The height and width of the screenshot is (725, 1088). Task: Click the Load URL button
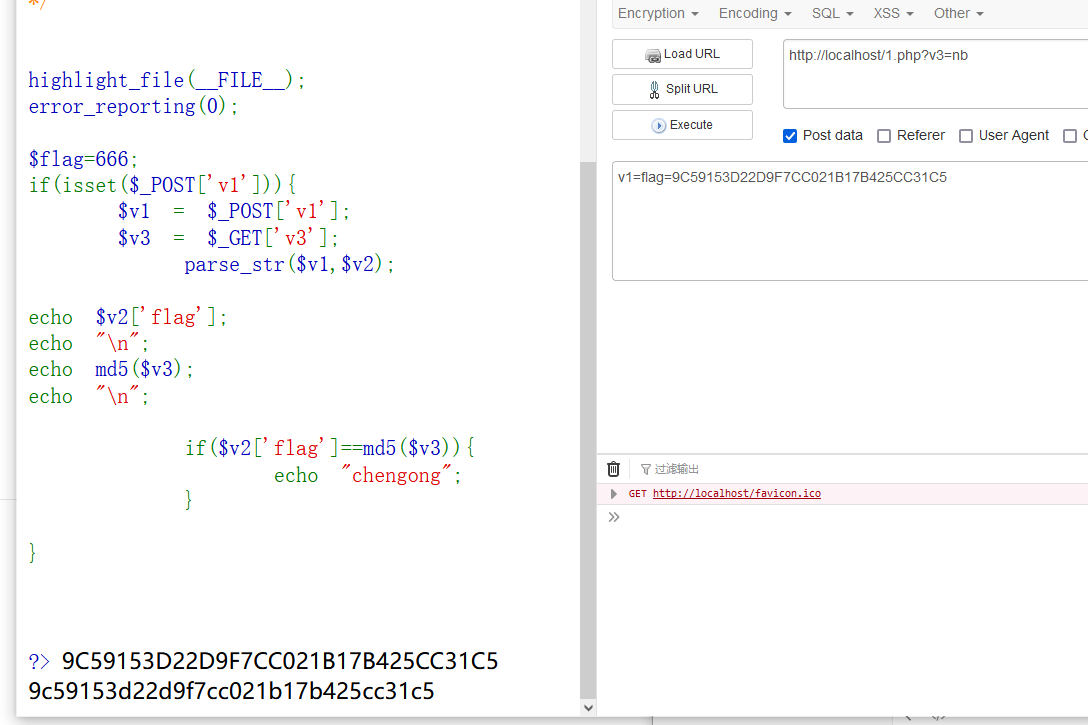pyautogui.click(x=682, y=54)
